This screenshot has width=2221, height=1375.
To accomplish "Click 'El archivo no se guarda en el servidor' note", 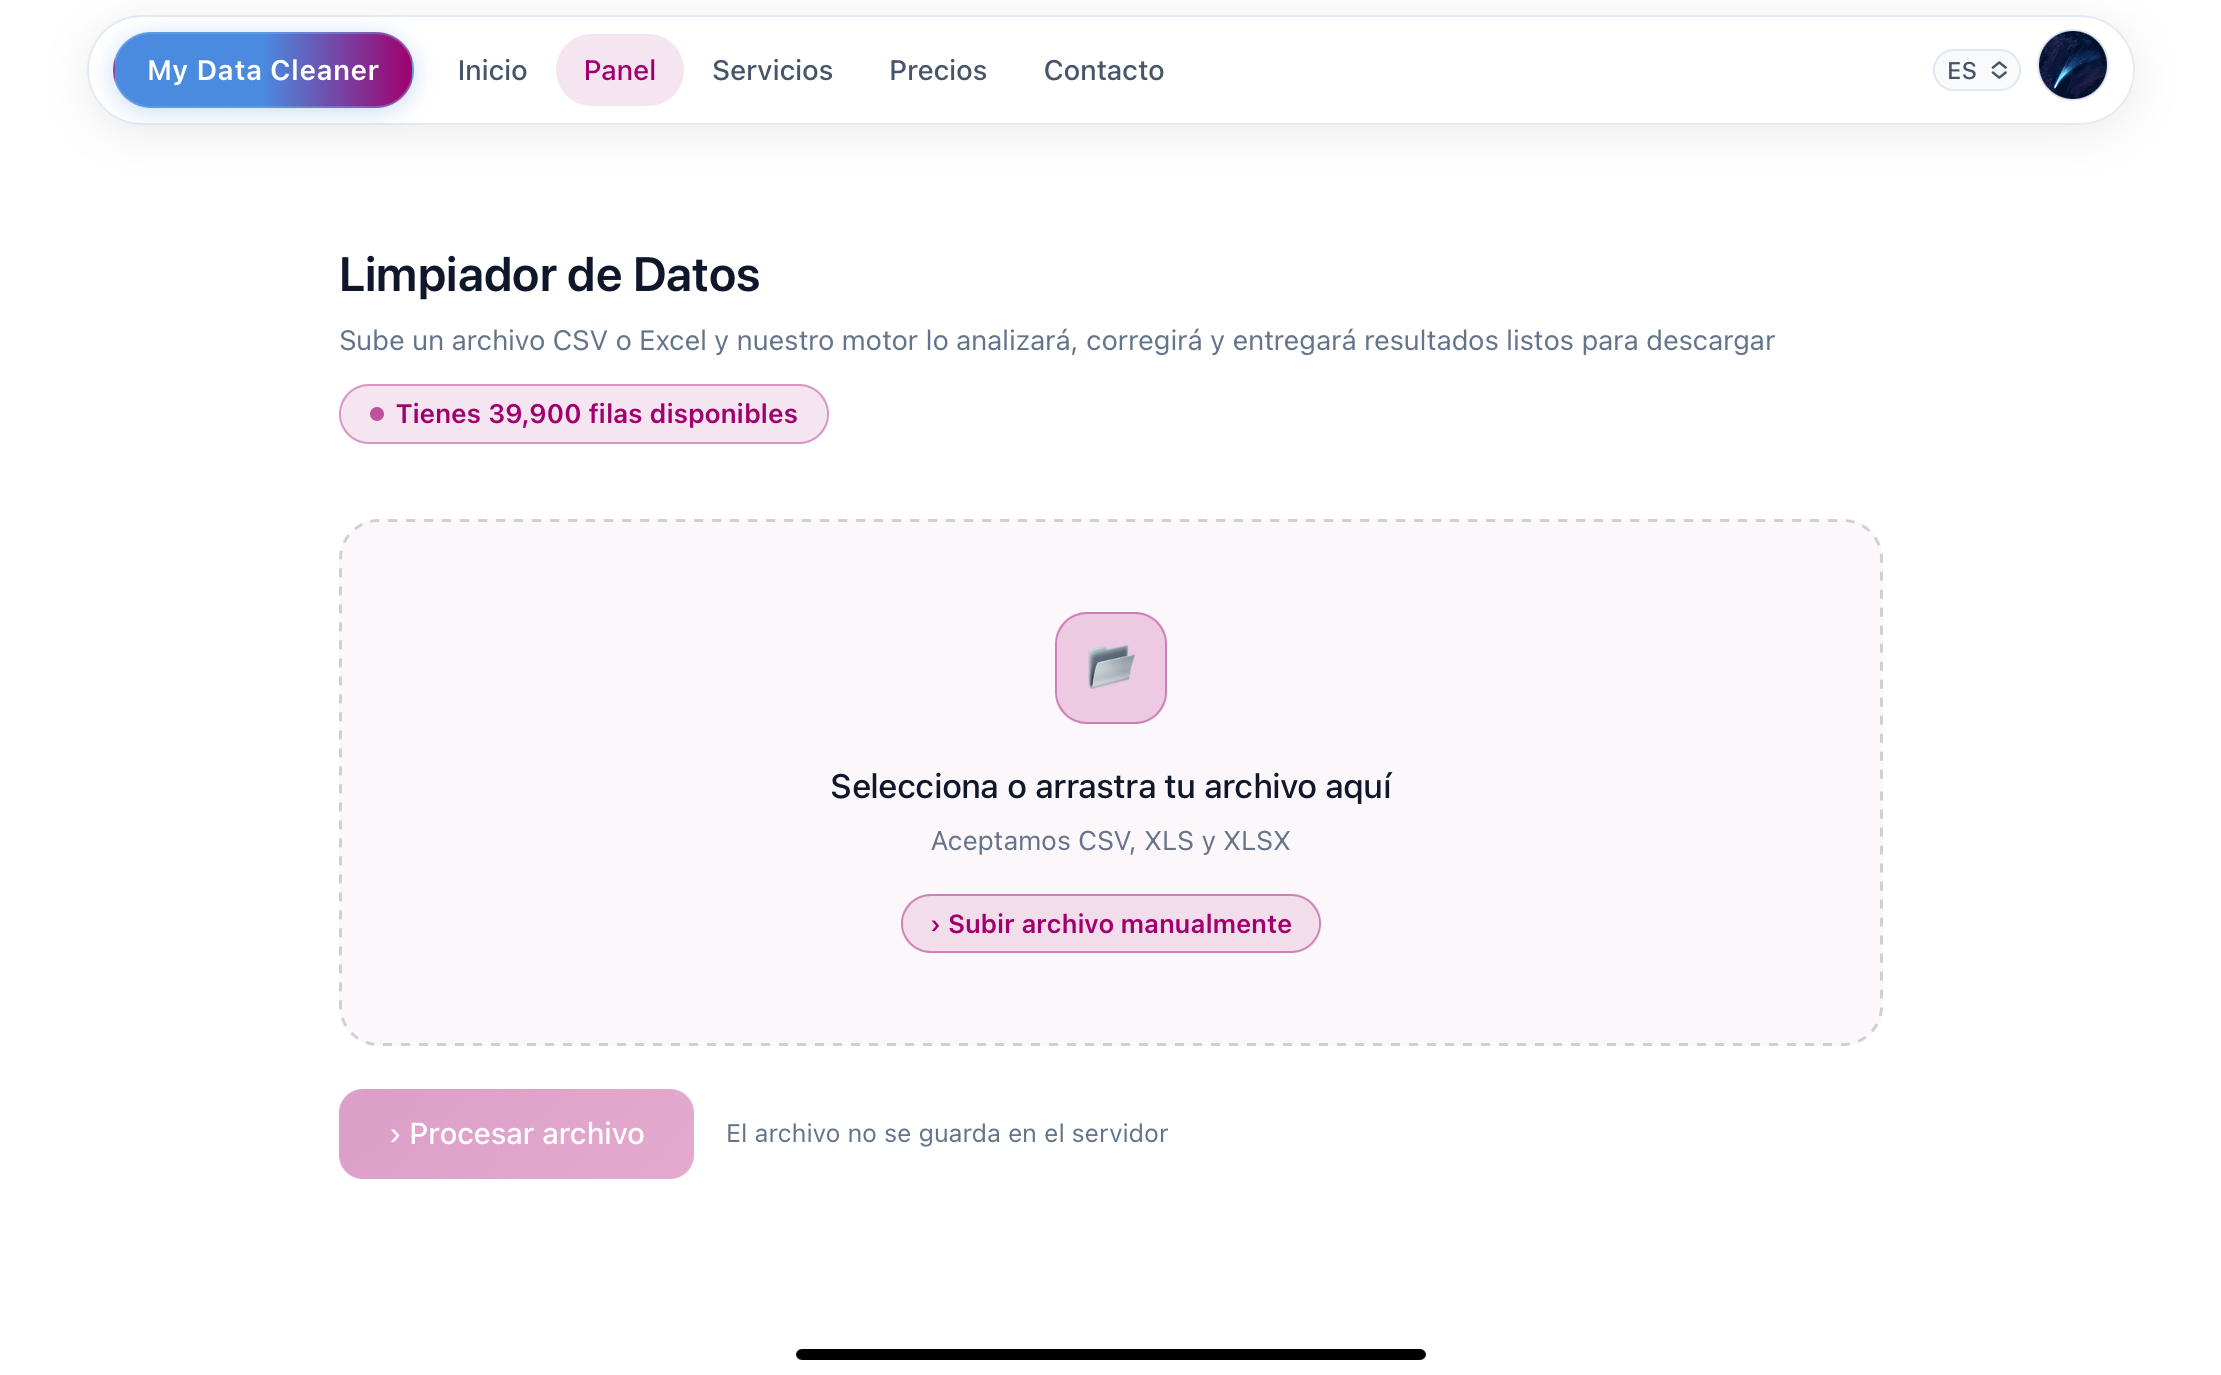I will [947, 1134].
